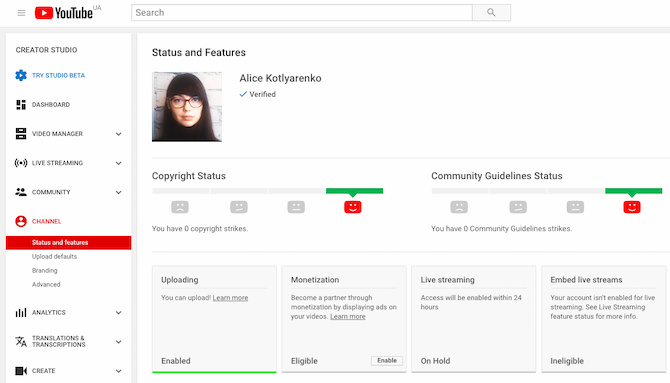Expand the Create section chevron

click(x=118, y=371)
